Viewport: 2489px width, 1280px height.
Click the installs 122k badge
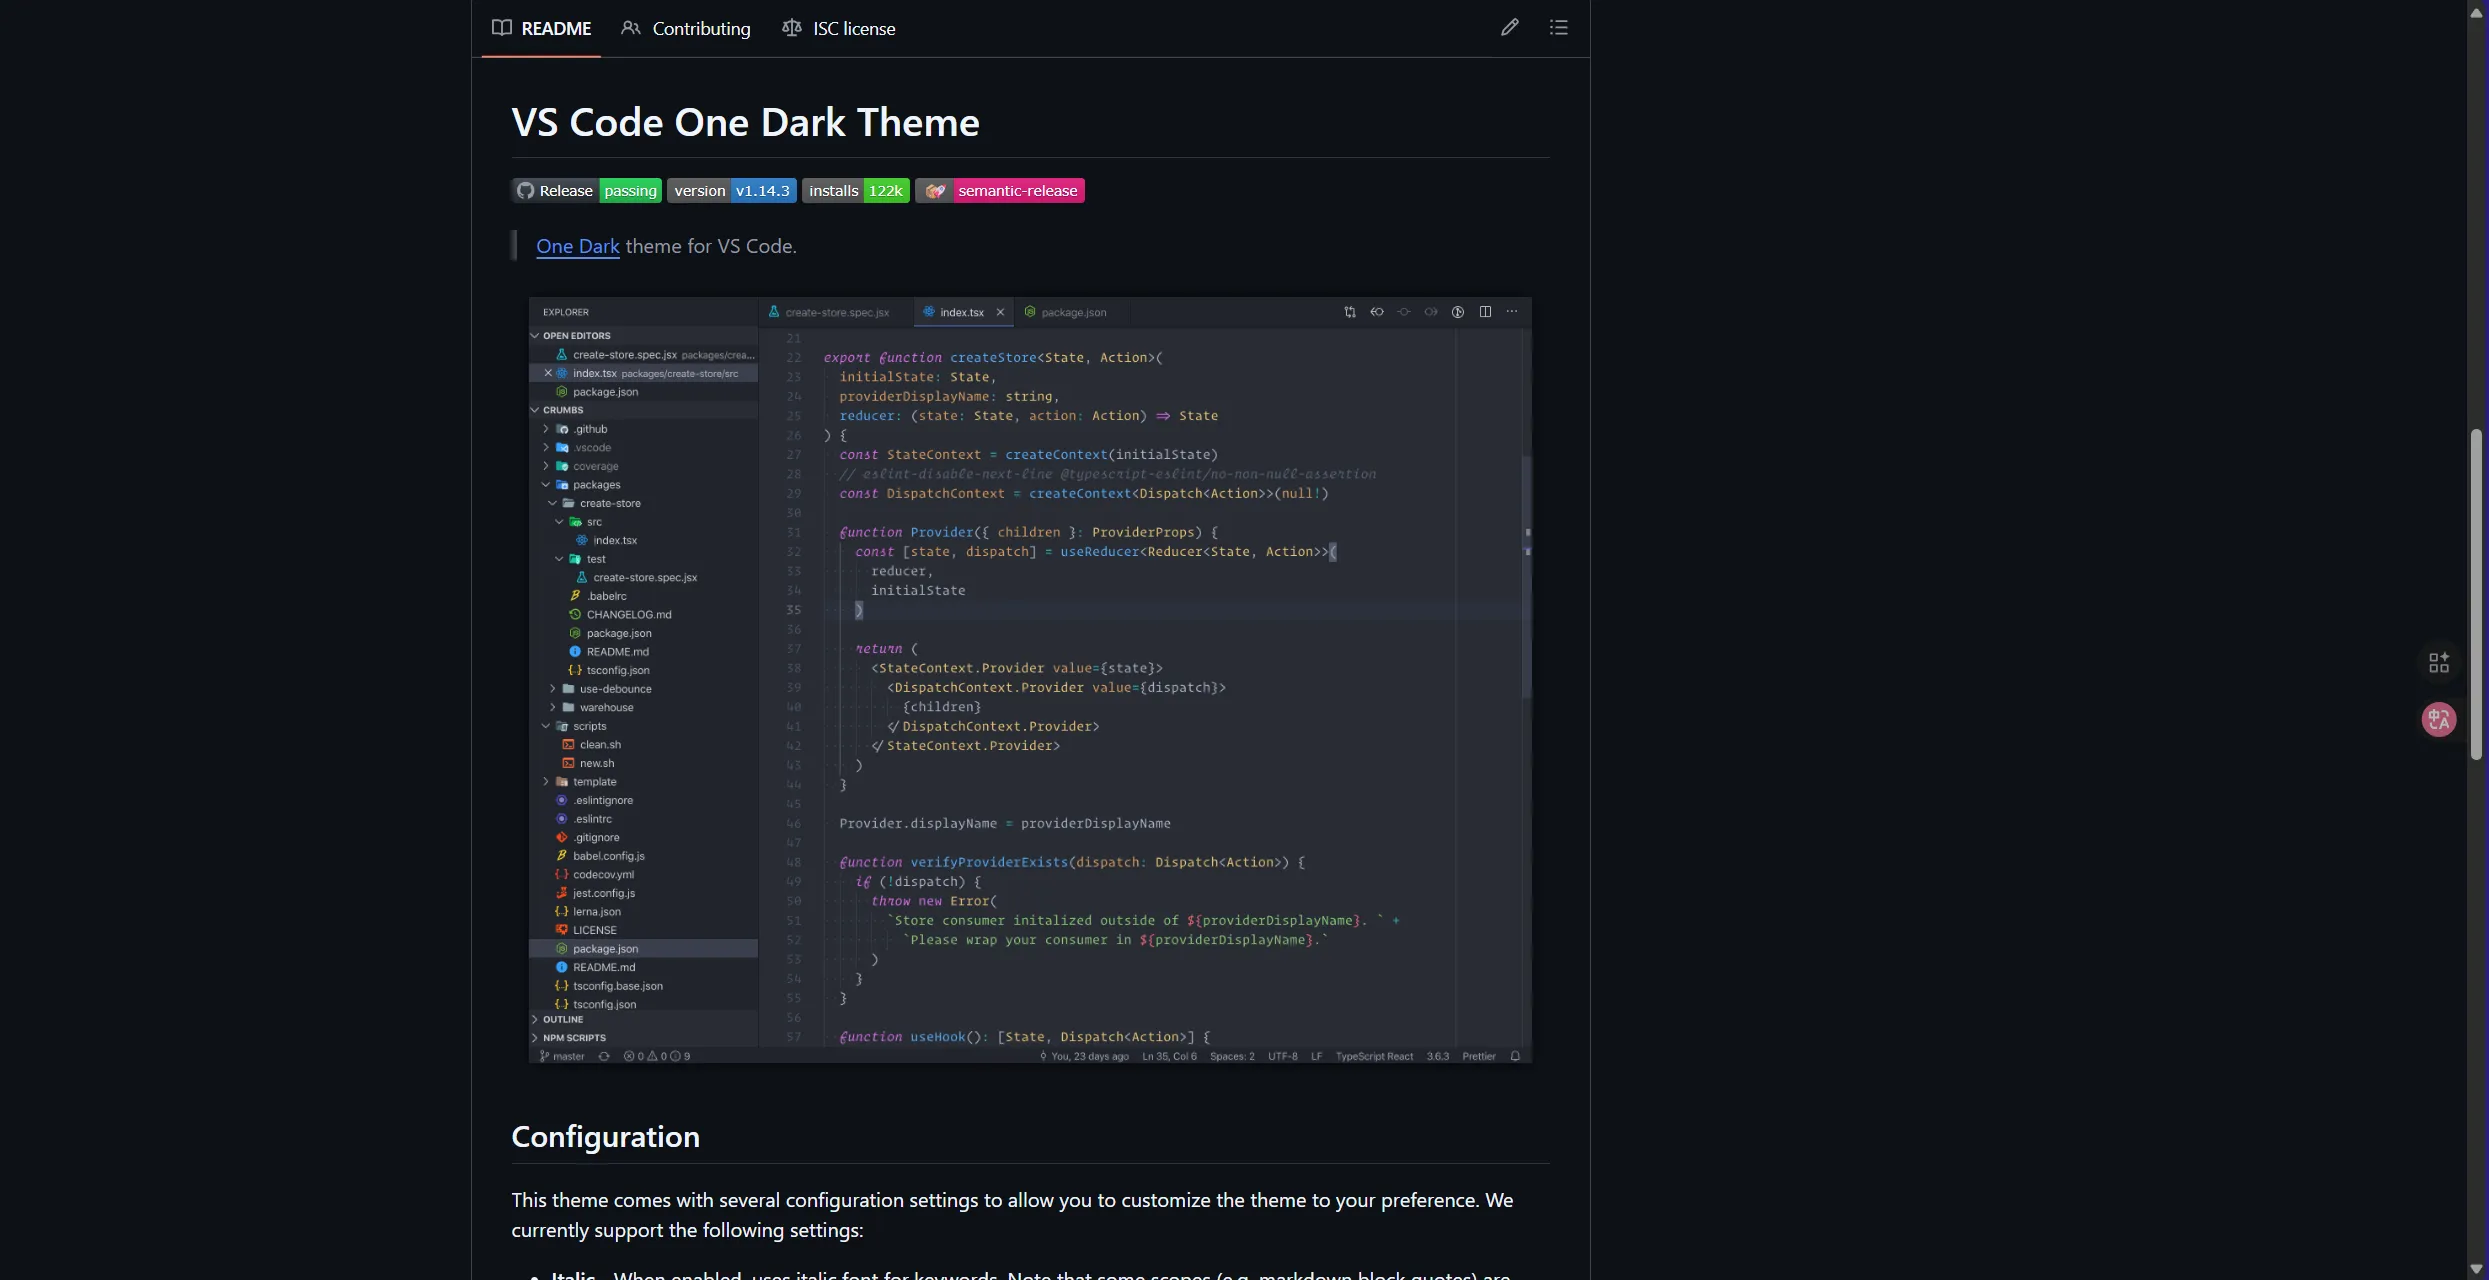click(855, 191)
